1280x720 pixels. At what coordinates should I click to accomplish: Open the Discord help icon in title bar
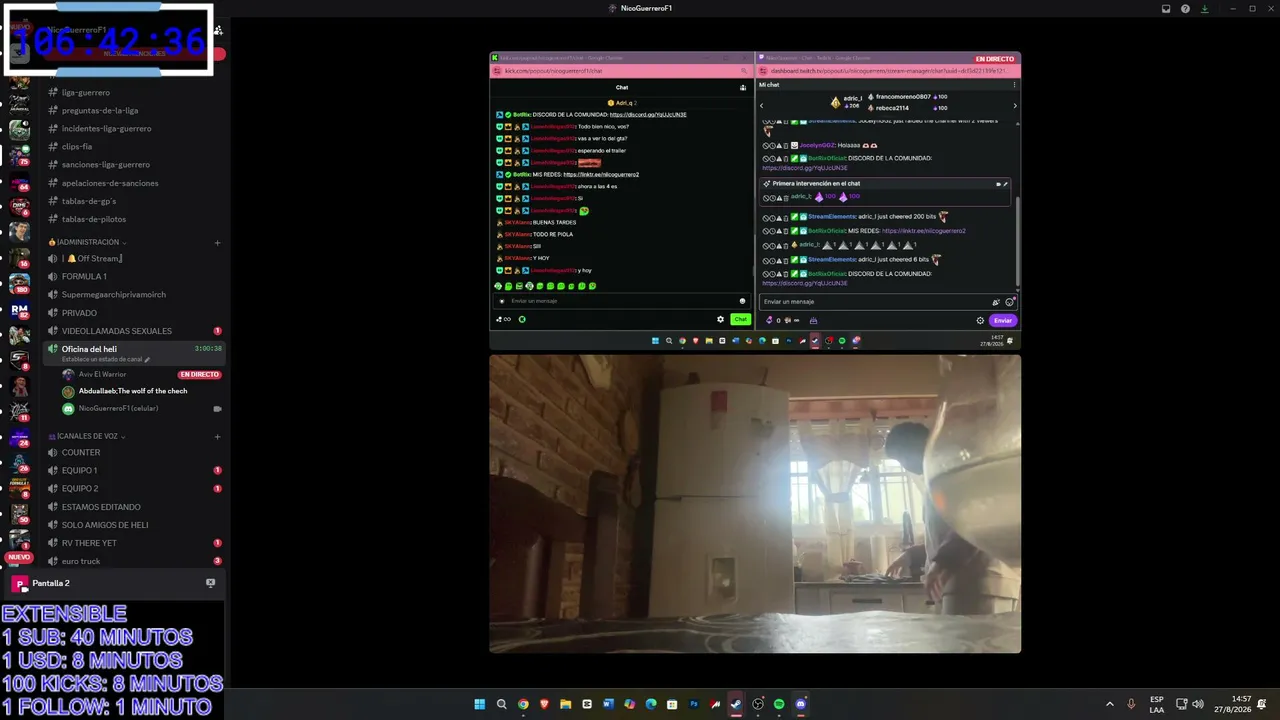1185,9
